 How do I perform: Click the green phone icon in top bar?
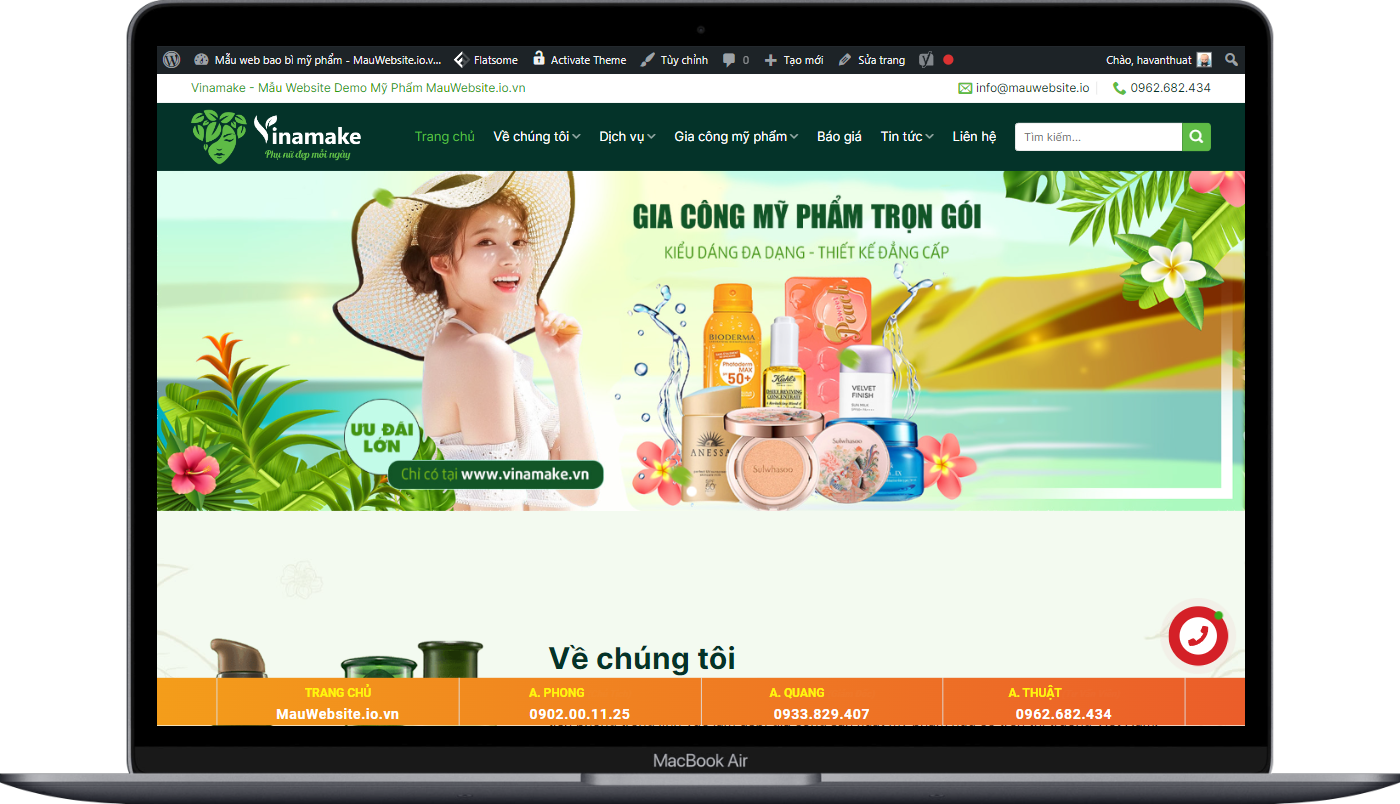pyautogui.click(x=1119, y=88)
